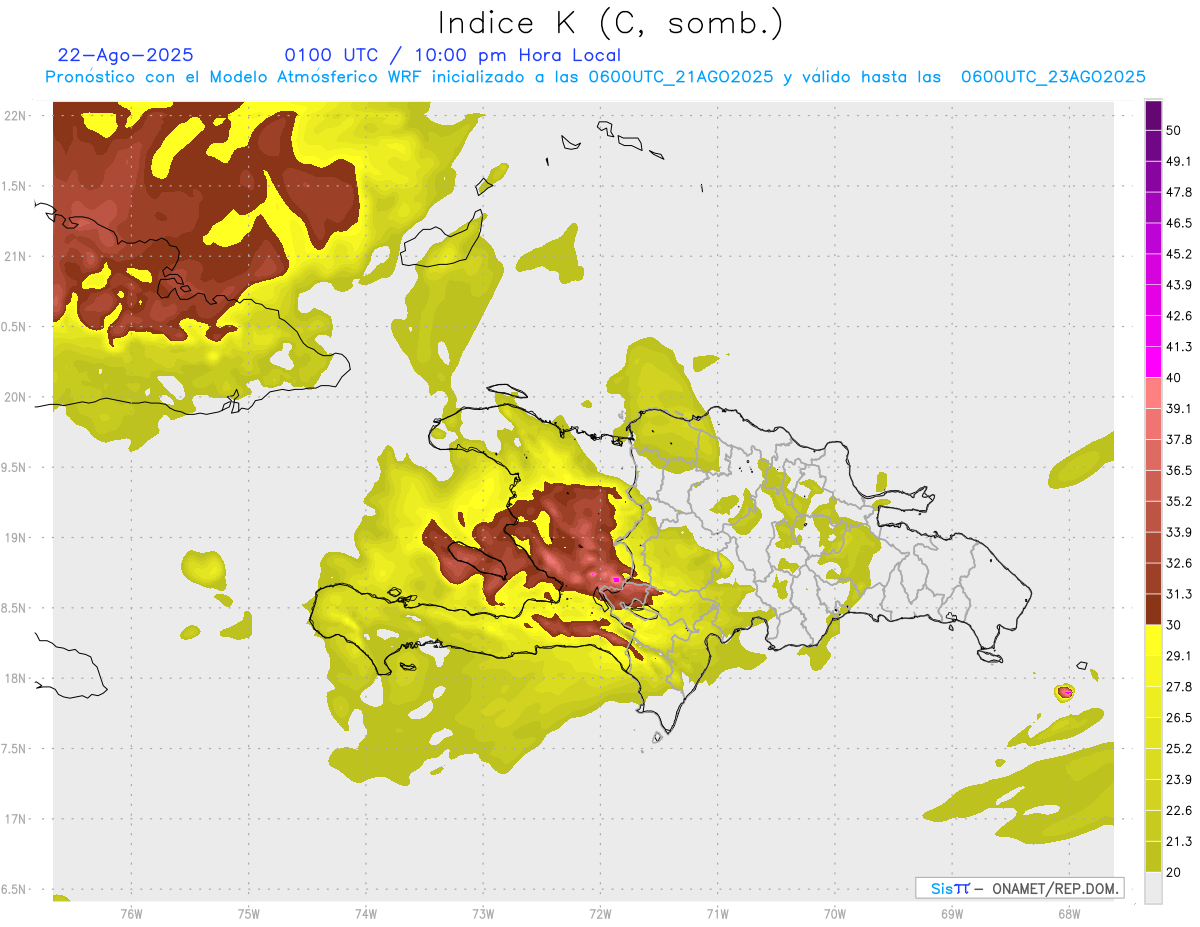Click the 20N latitude label
Viewport: 1200px width, 927px height.
[x=14, y=397]
